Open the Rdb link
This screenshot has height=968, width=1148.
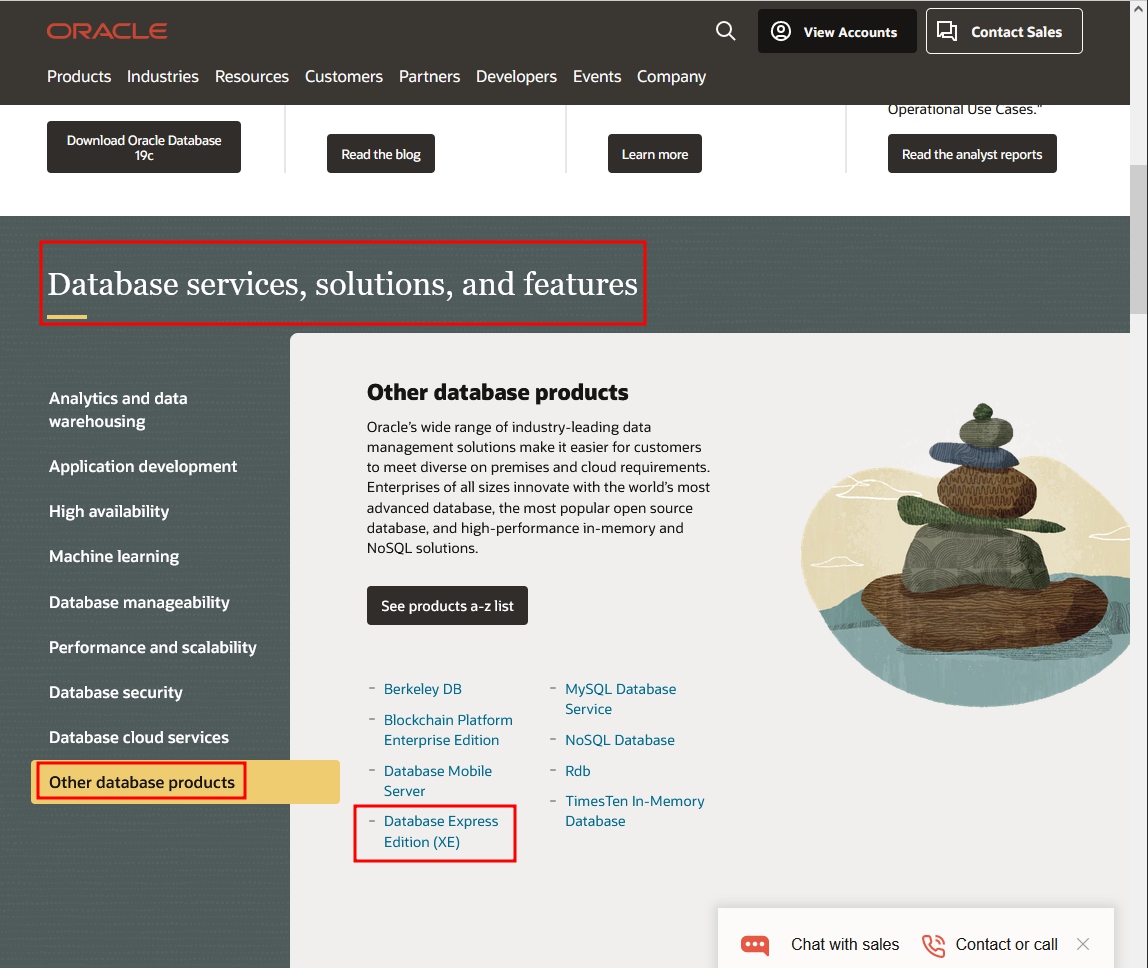(x=577, y=771)
